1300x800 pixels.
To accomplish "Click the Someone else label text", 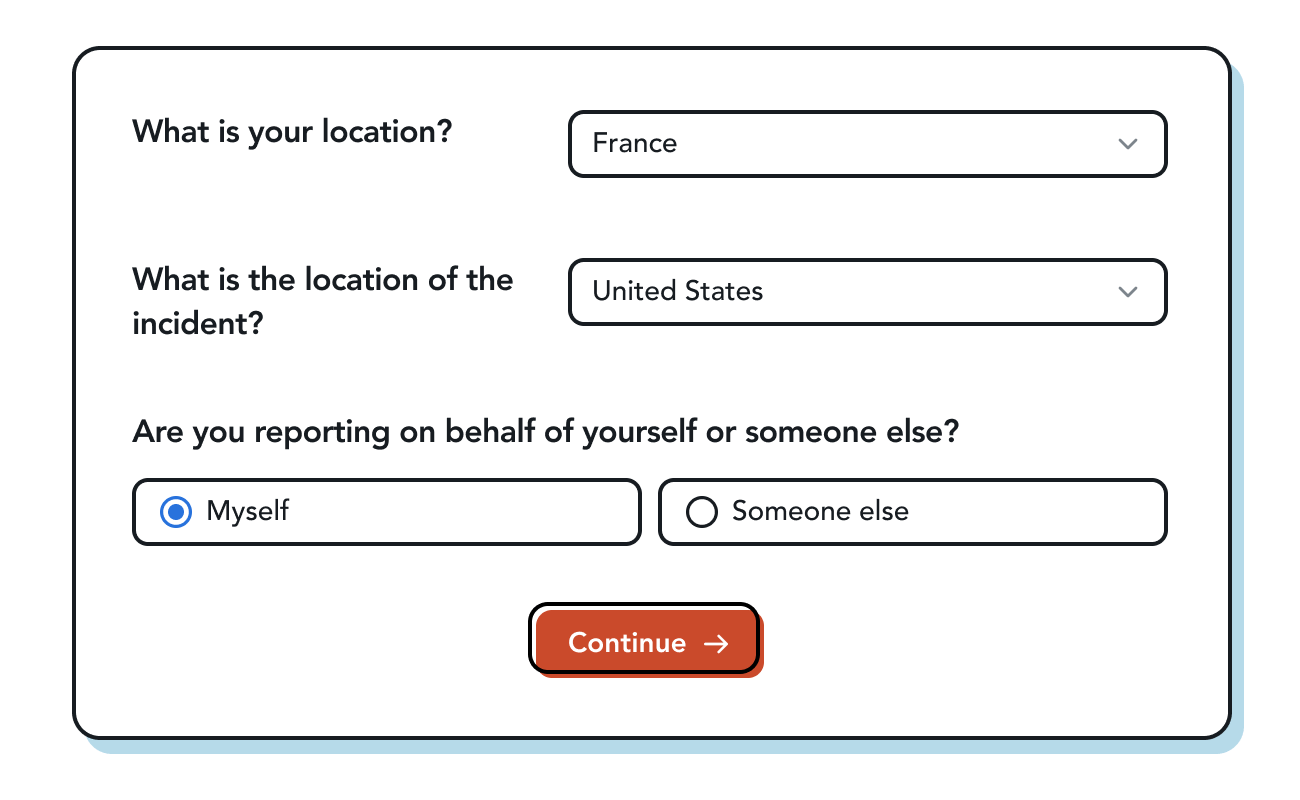I will click(820, 512).
